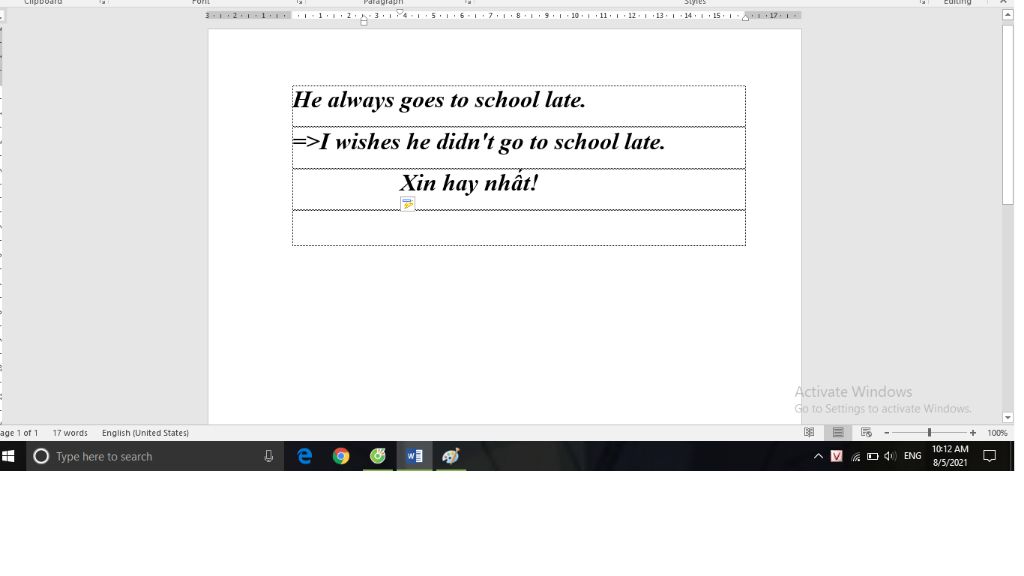Select the Print Layout view button
This screenshot has height=576, width=1024.
838,432
